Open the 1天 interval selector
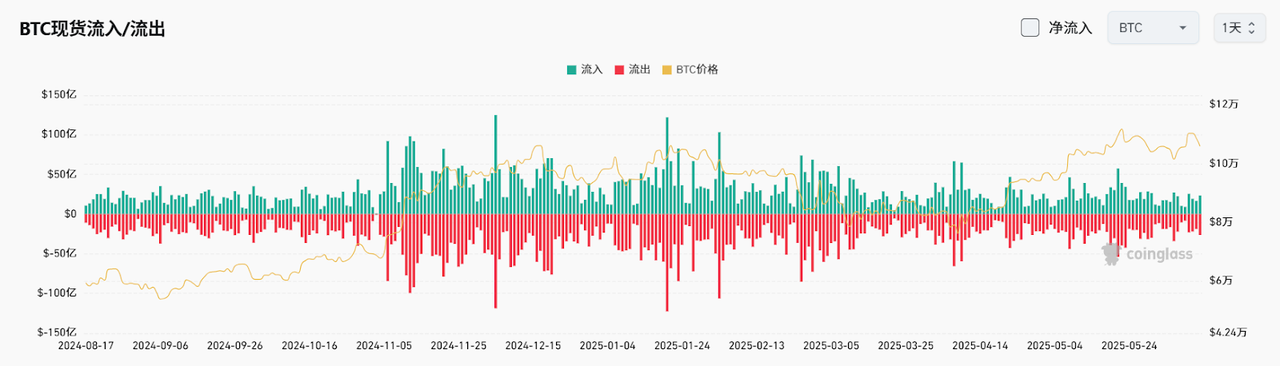 tap(1241, 28)
